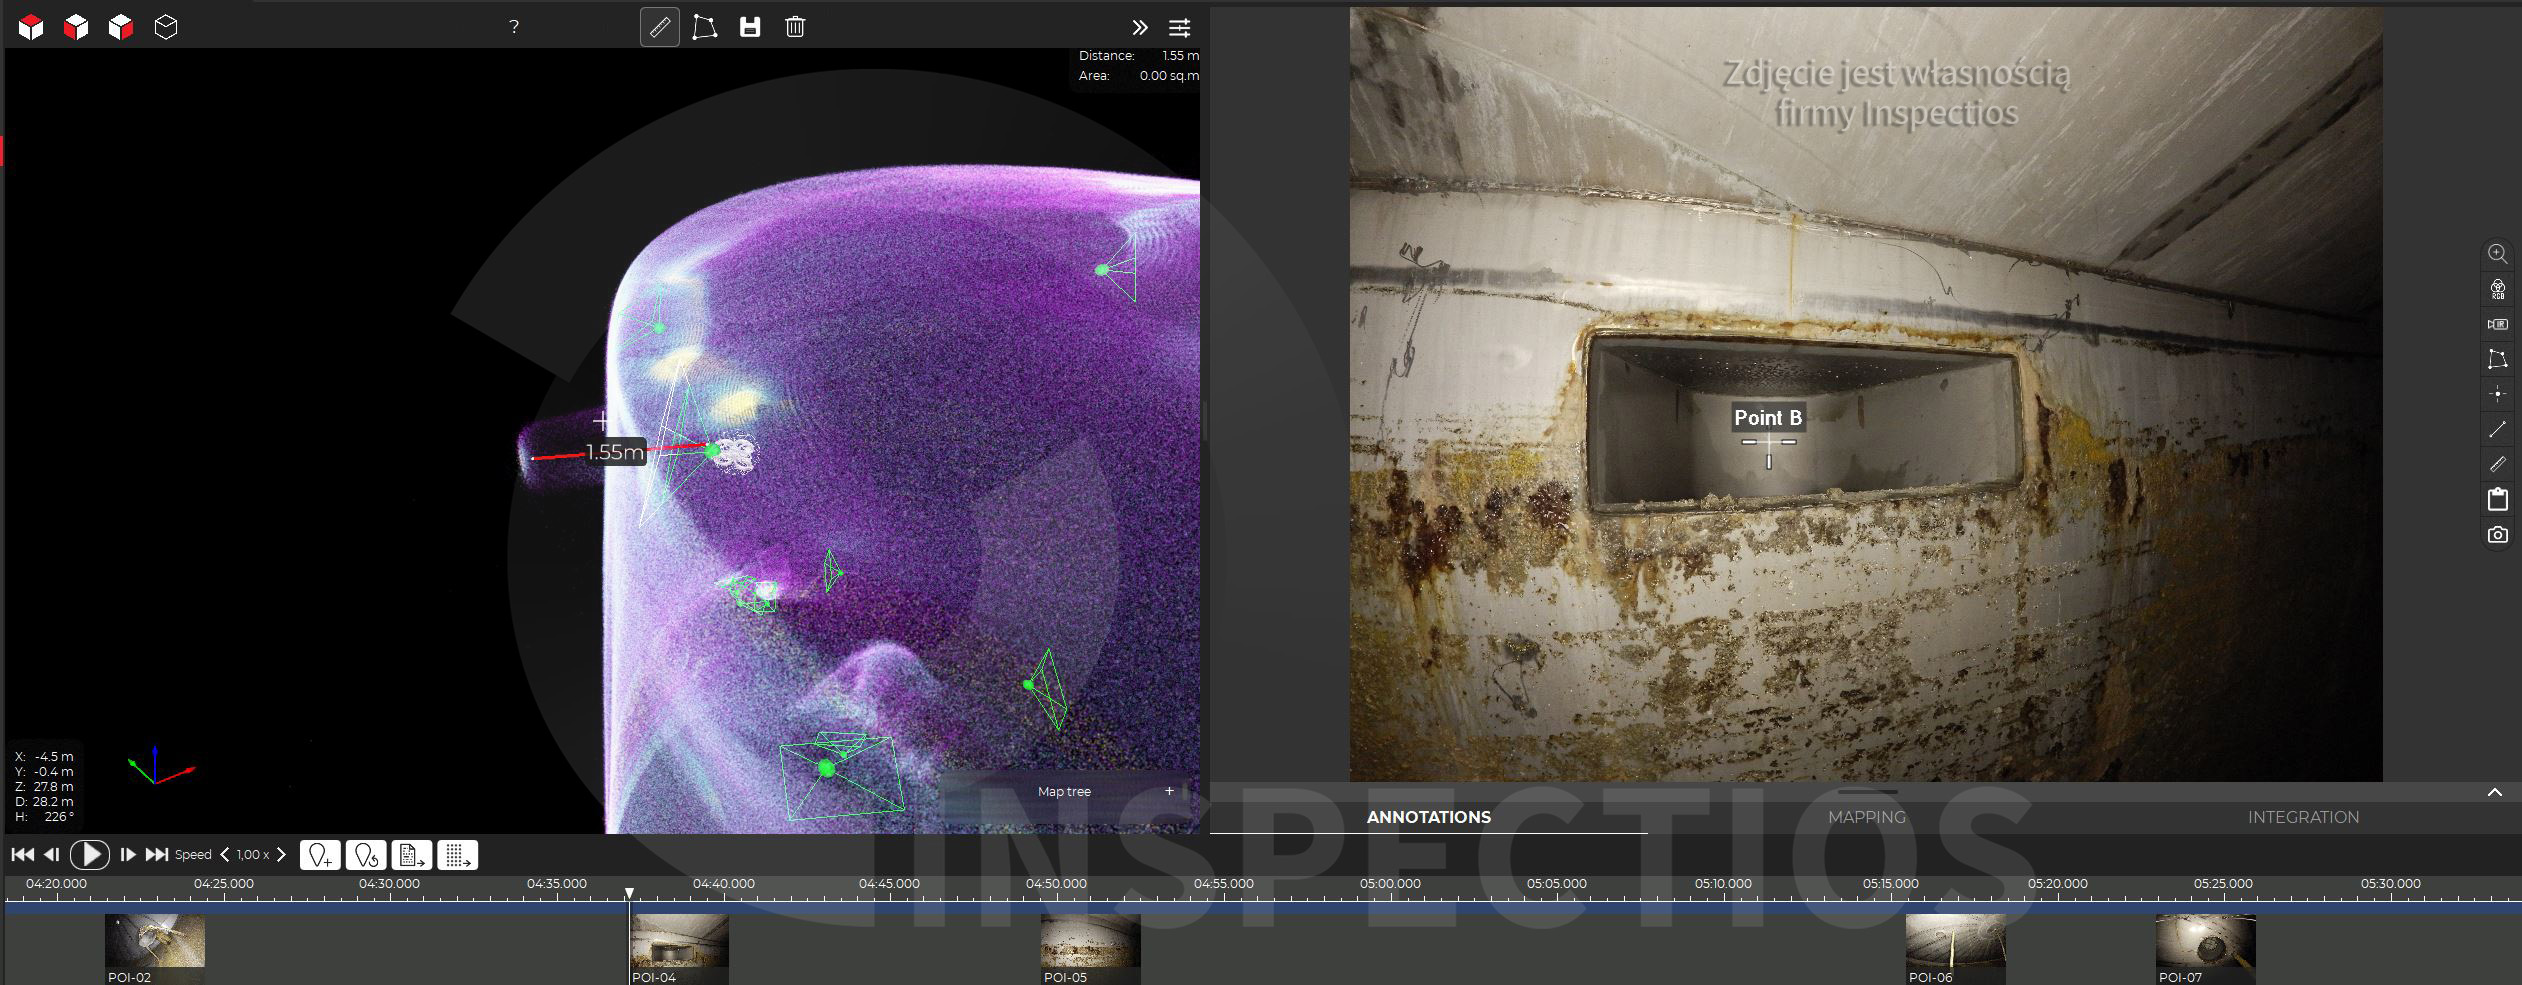Image resolution: width=2522 pixels, height=985 pixels.
Task: Select the point marker tool
Action: click(2498, 394)
